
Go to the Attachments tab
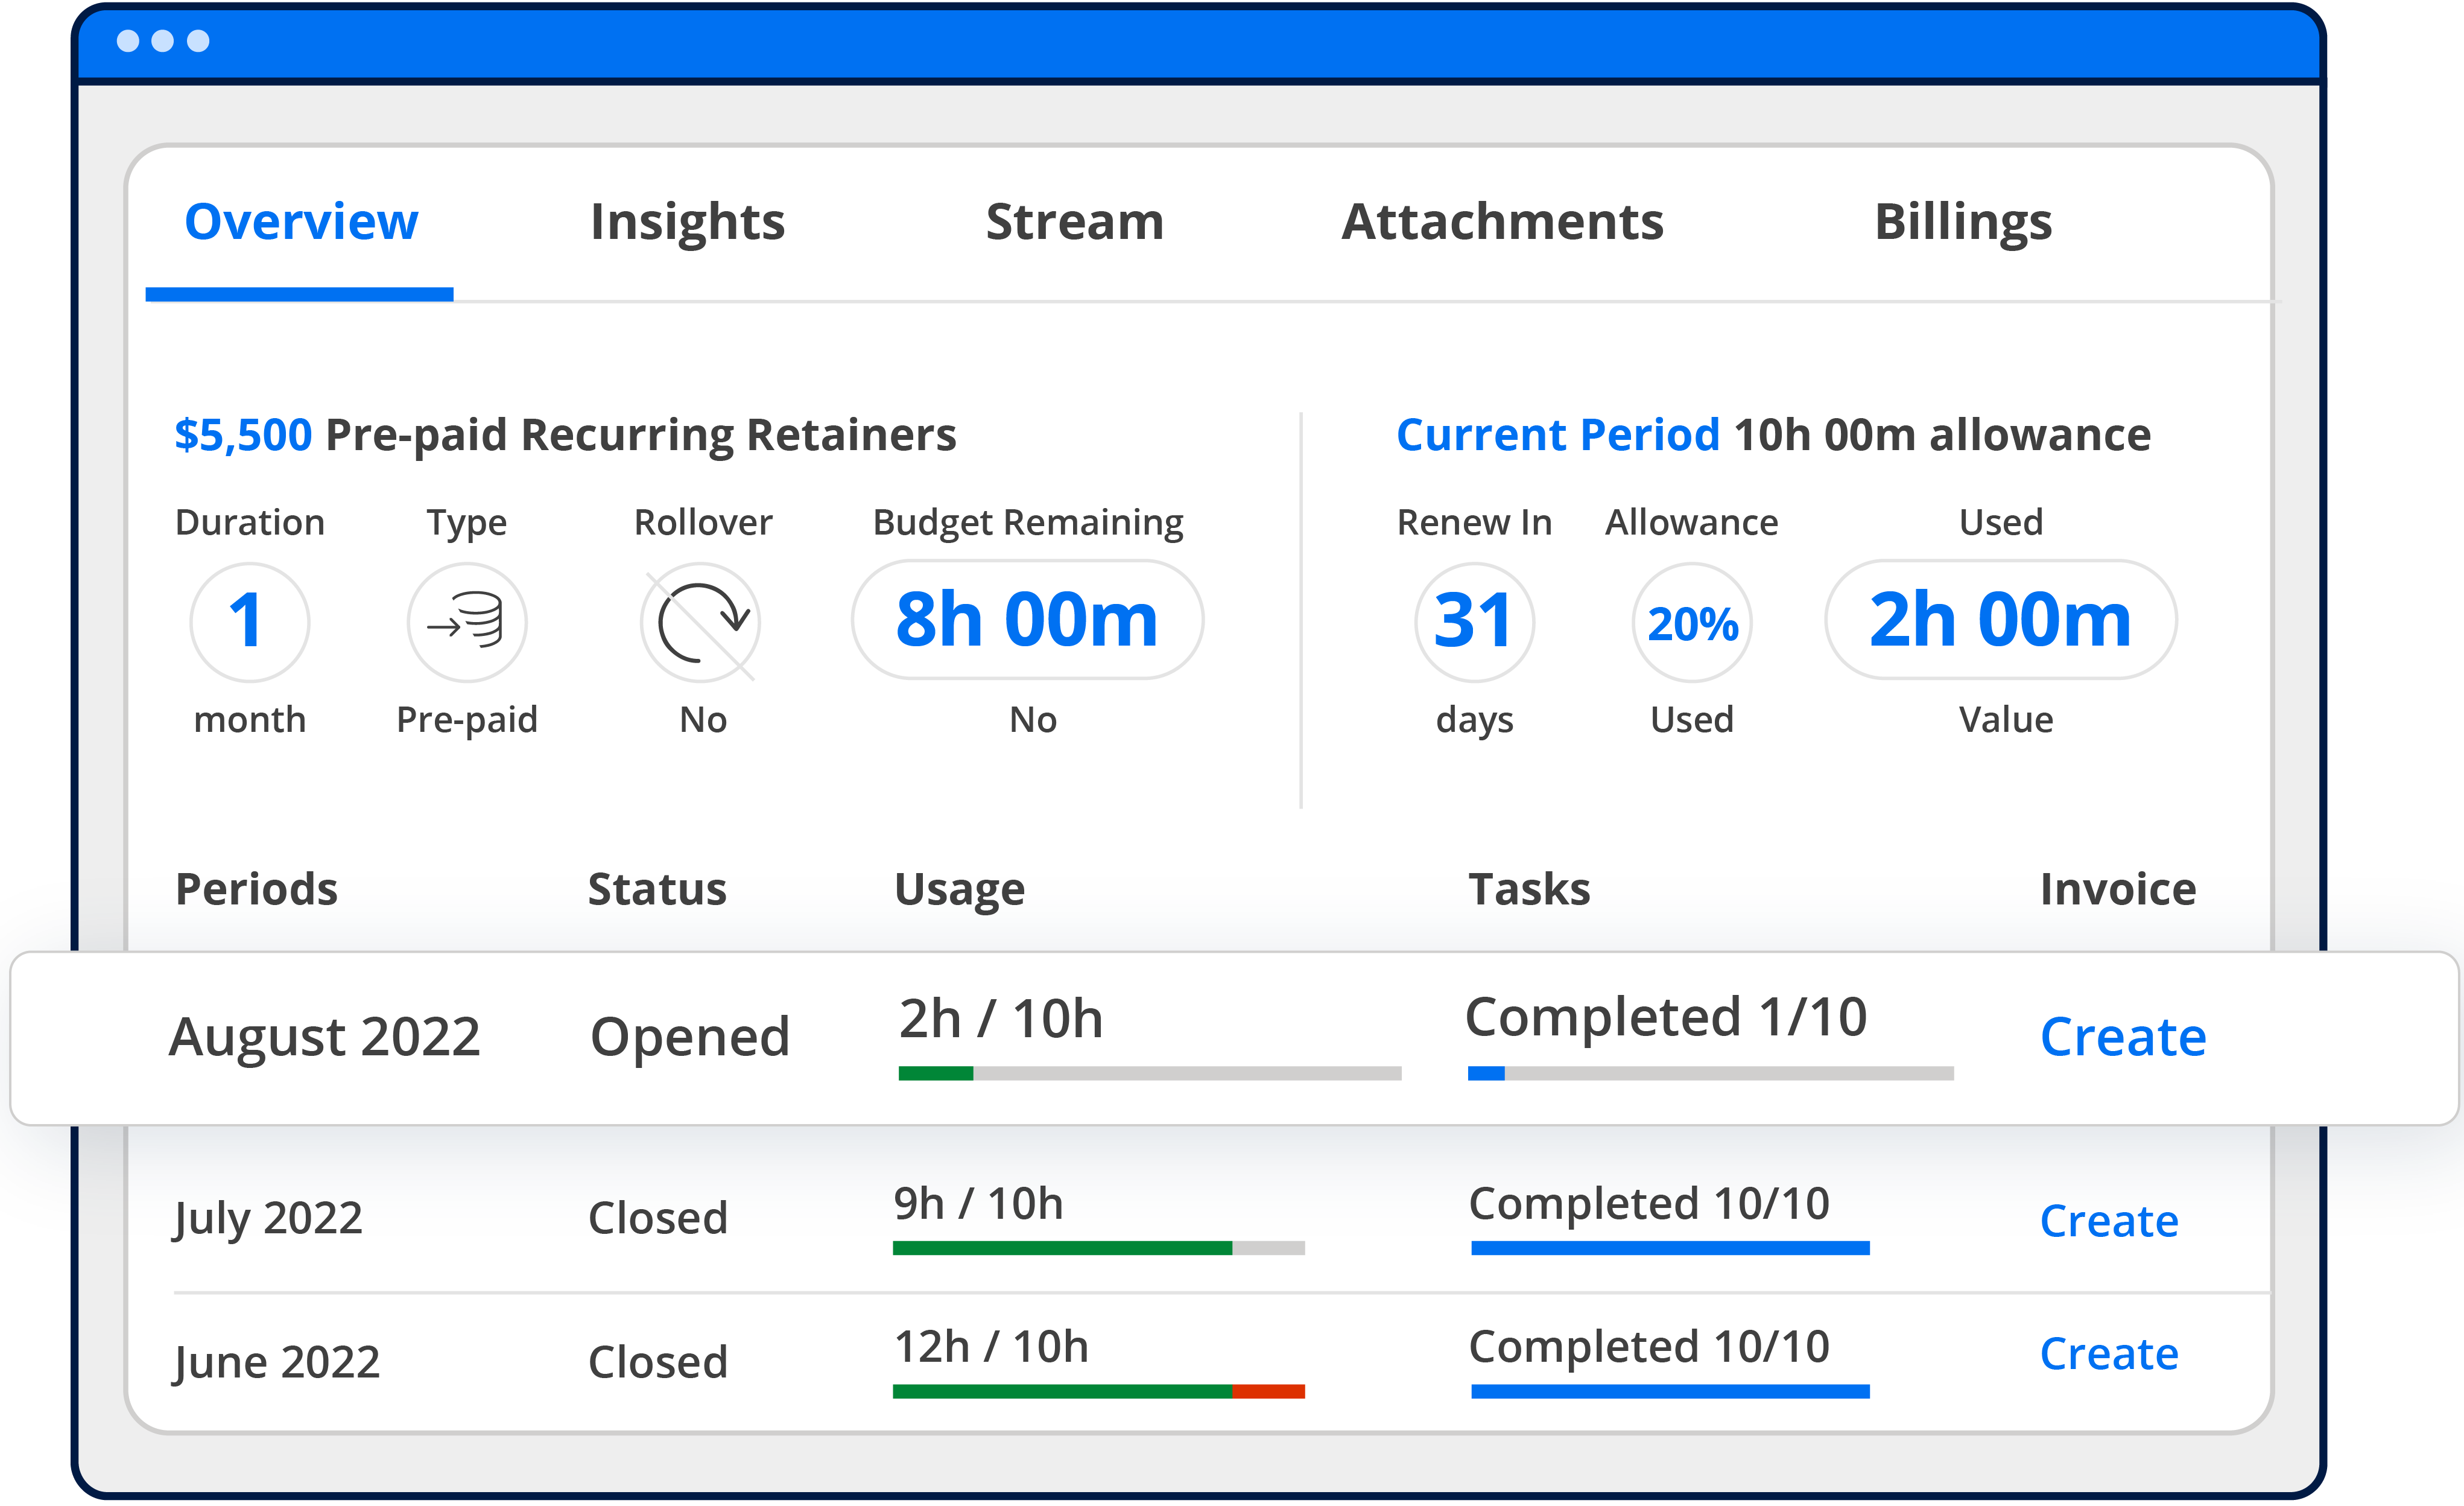(1501, 222)
